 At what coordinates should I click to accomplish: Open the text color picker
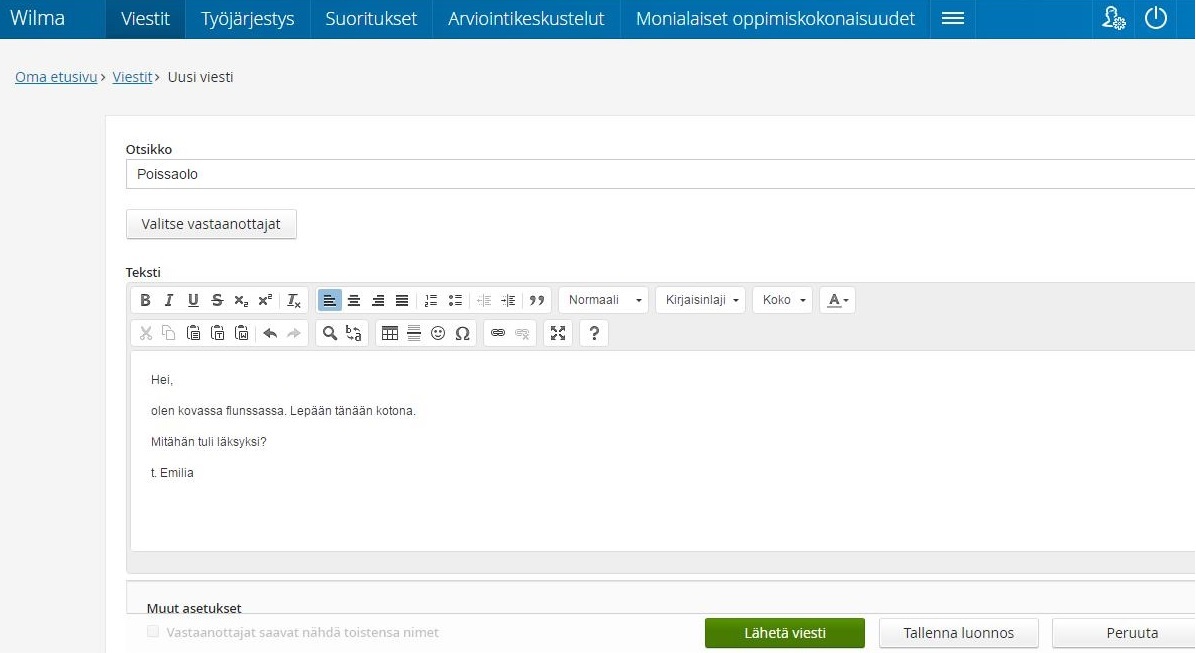point(838,300)
